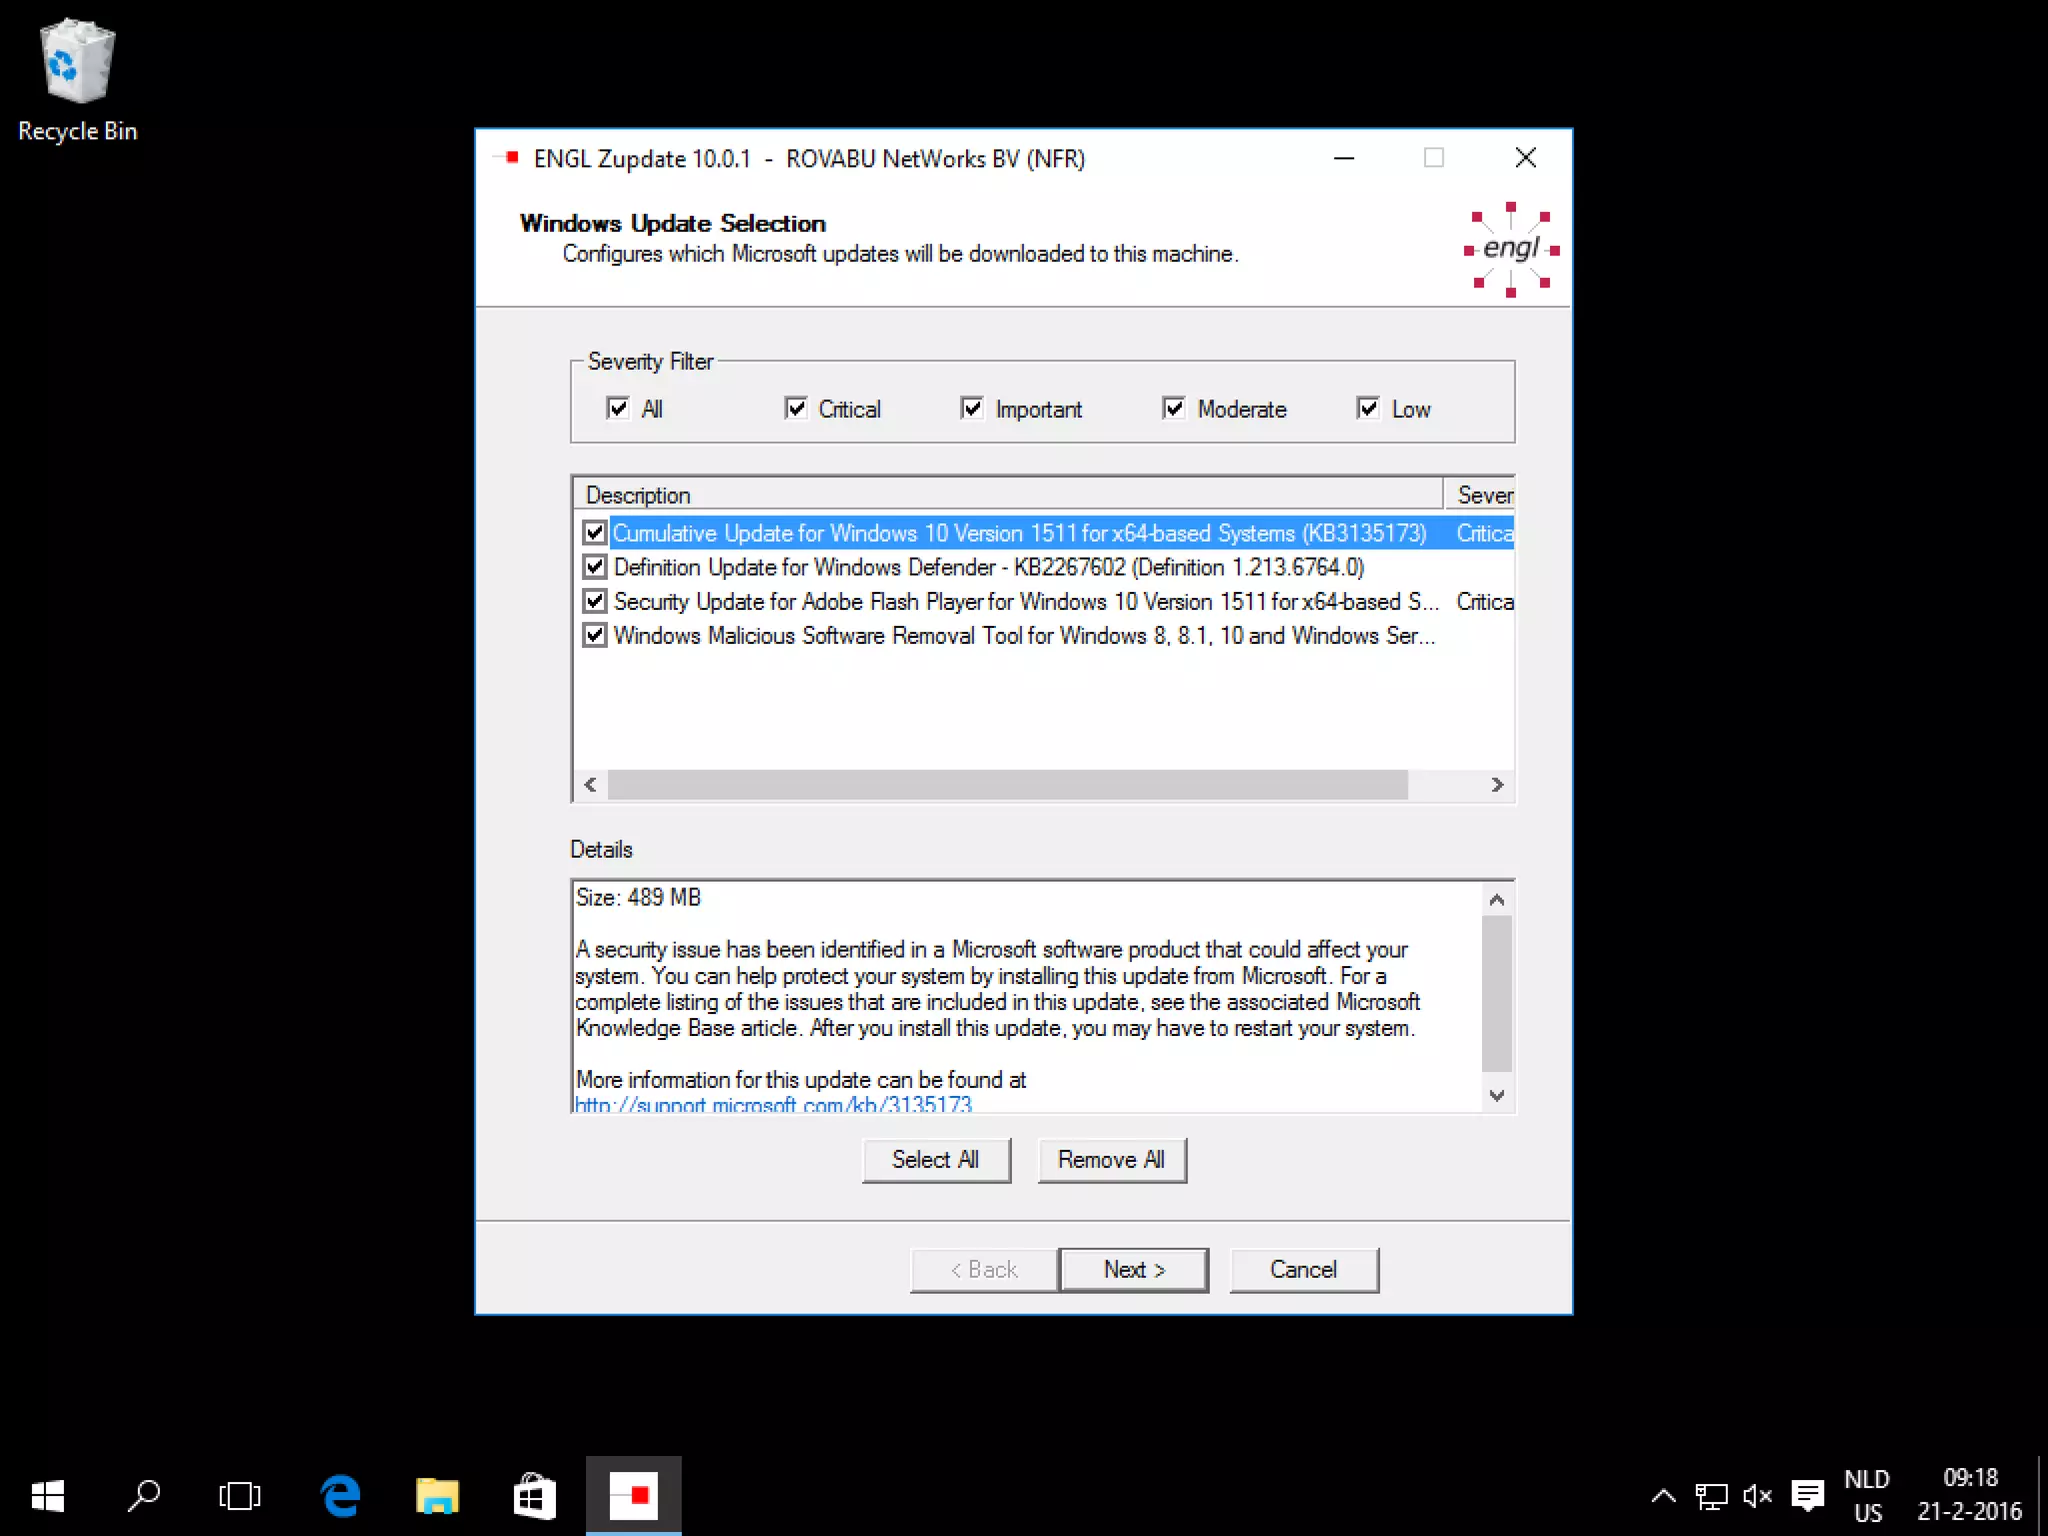2048x1536 pixels.
Task: Click the Details pane scroll down arrow
Action: pyautogui.click(x=1497, y=1095)
